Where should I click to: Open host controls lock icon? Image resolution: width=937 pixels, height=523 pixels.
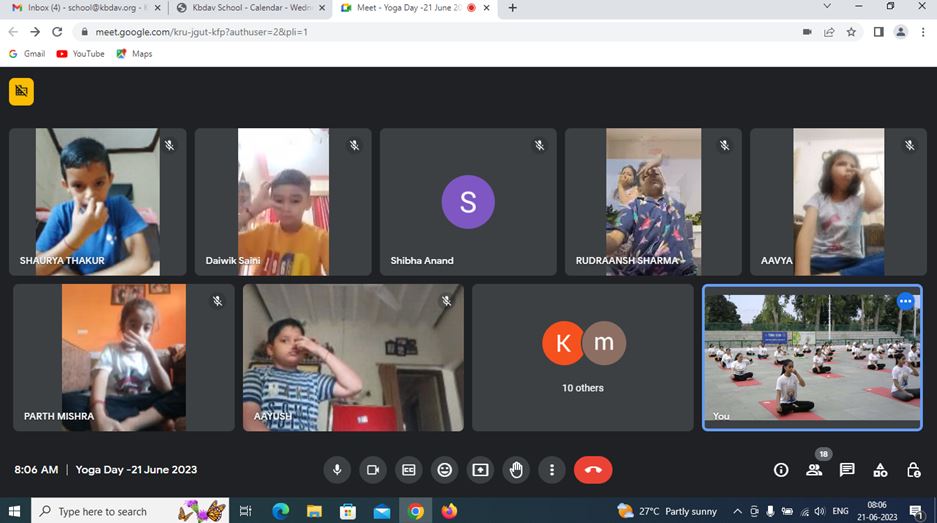913,470
